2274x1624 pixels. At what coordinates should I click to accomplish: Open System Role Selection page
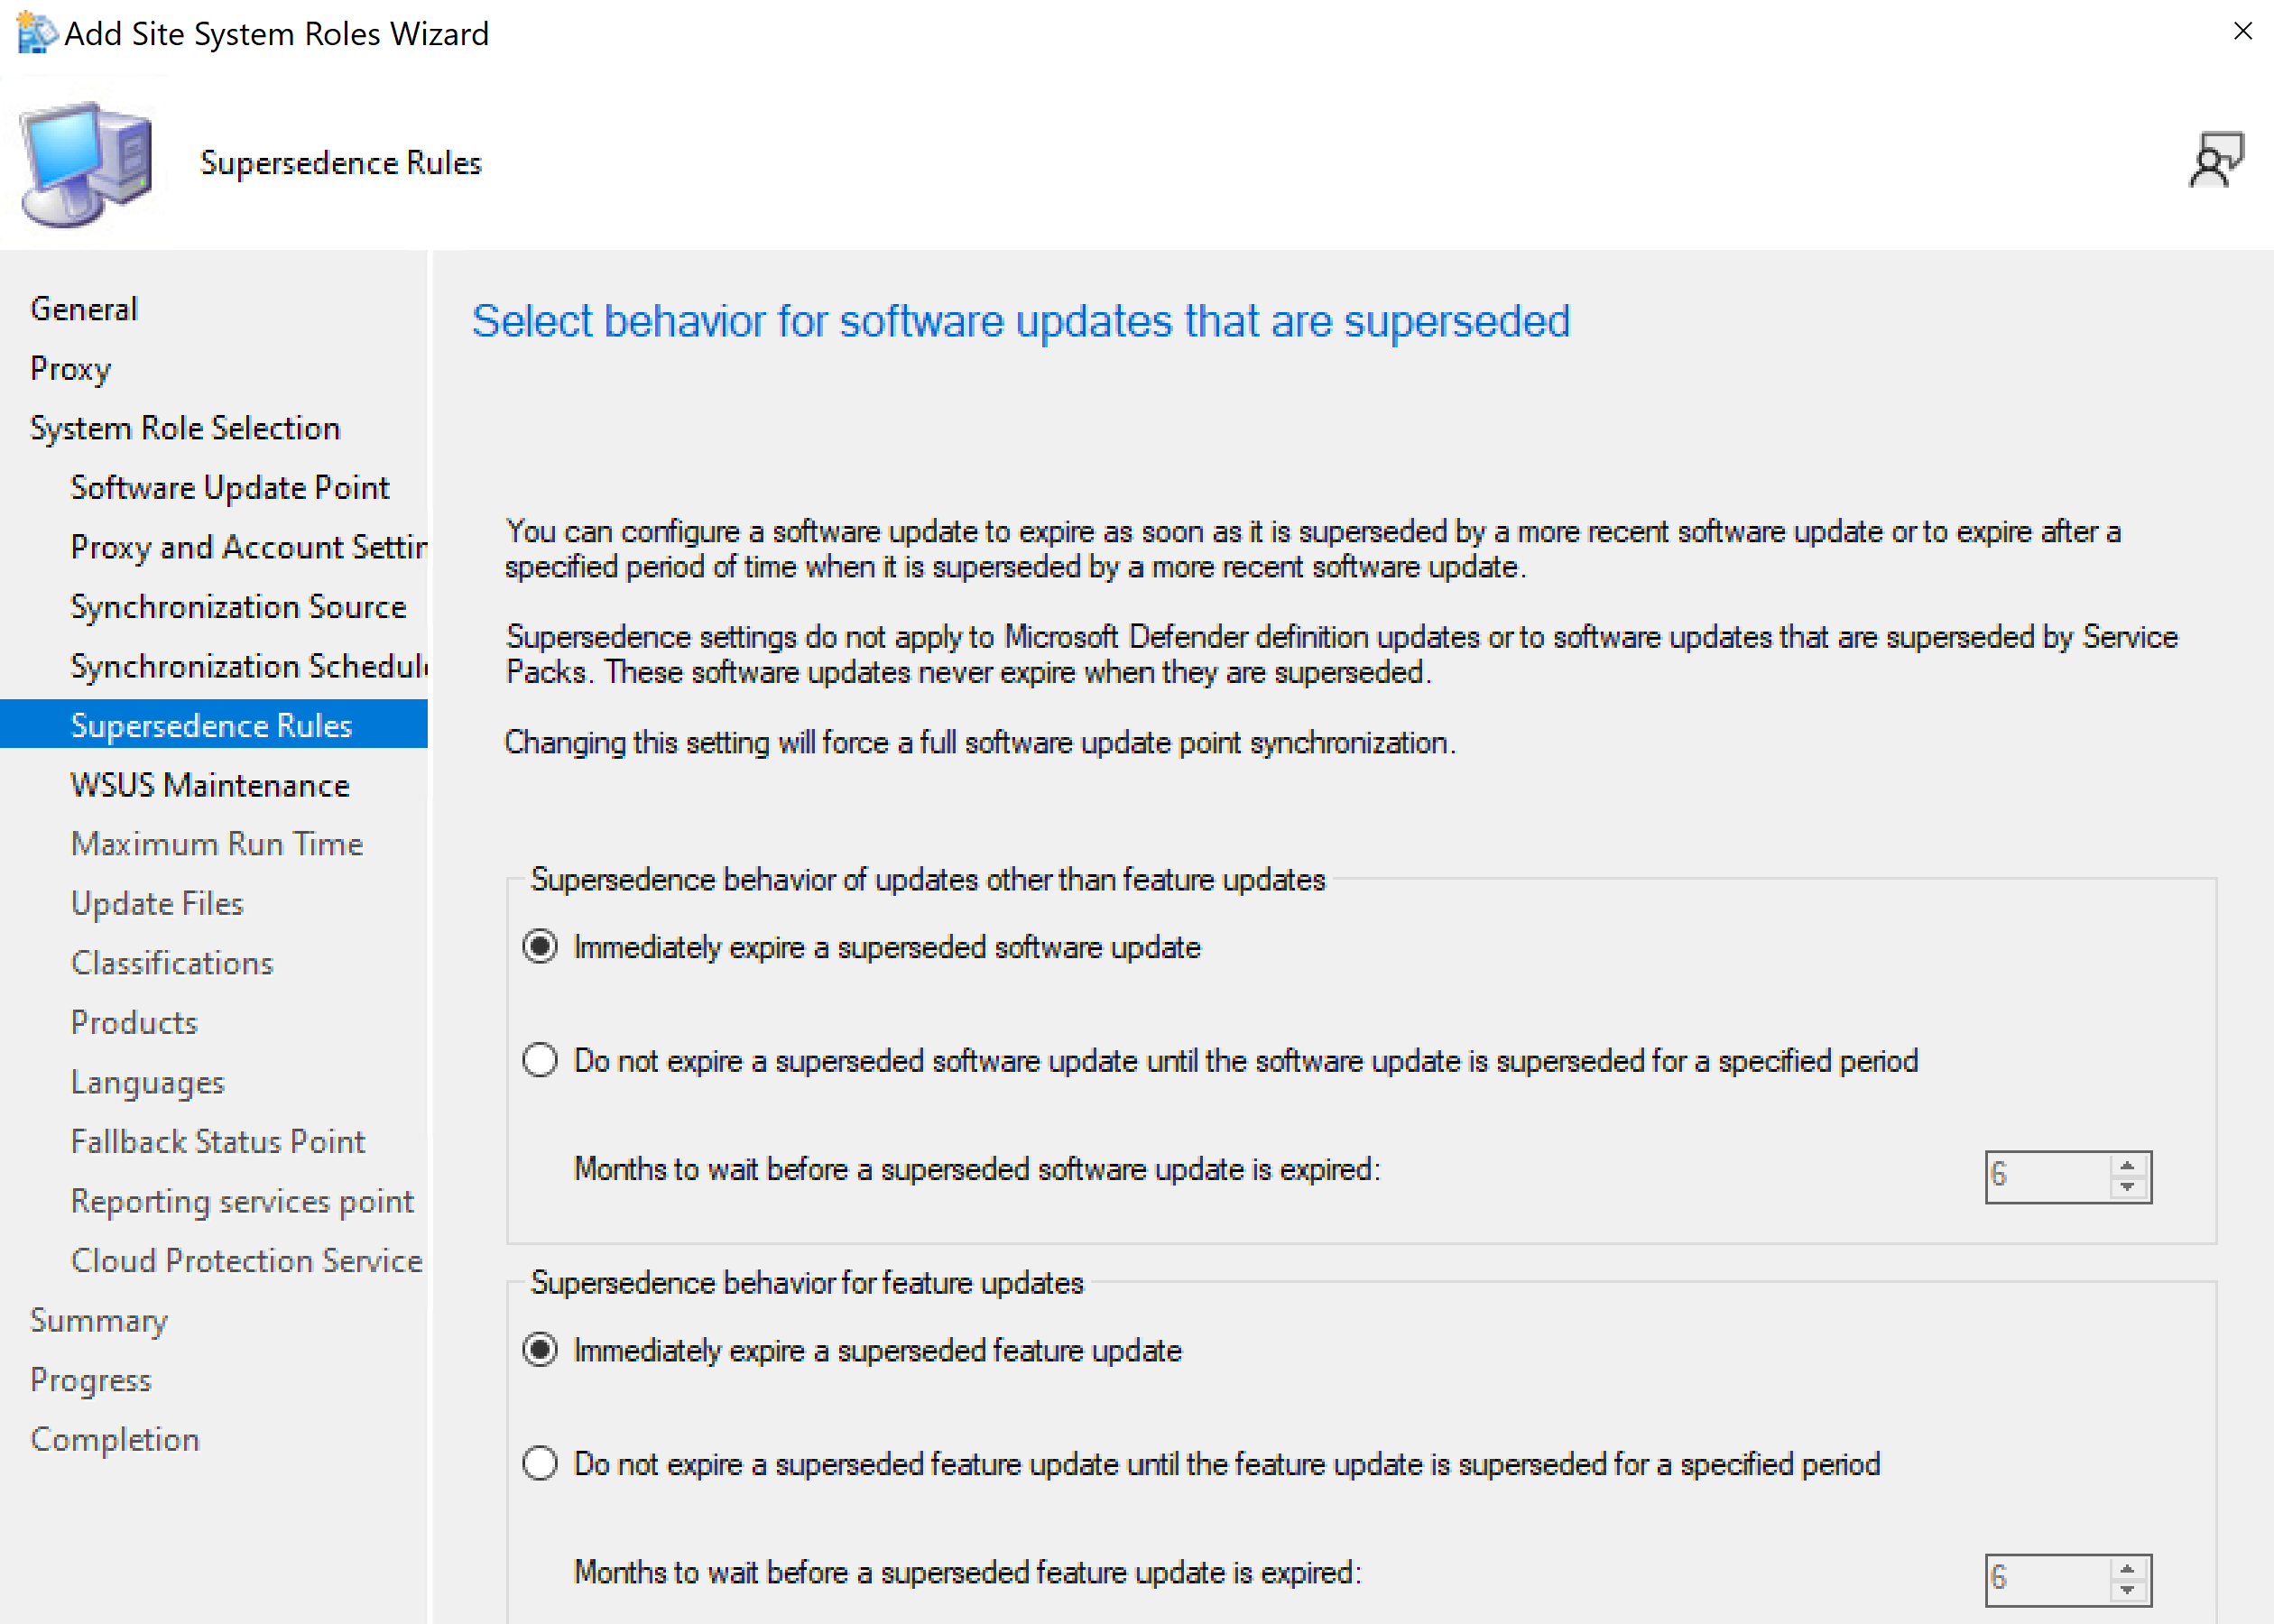coord(185,428)
